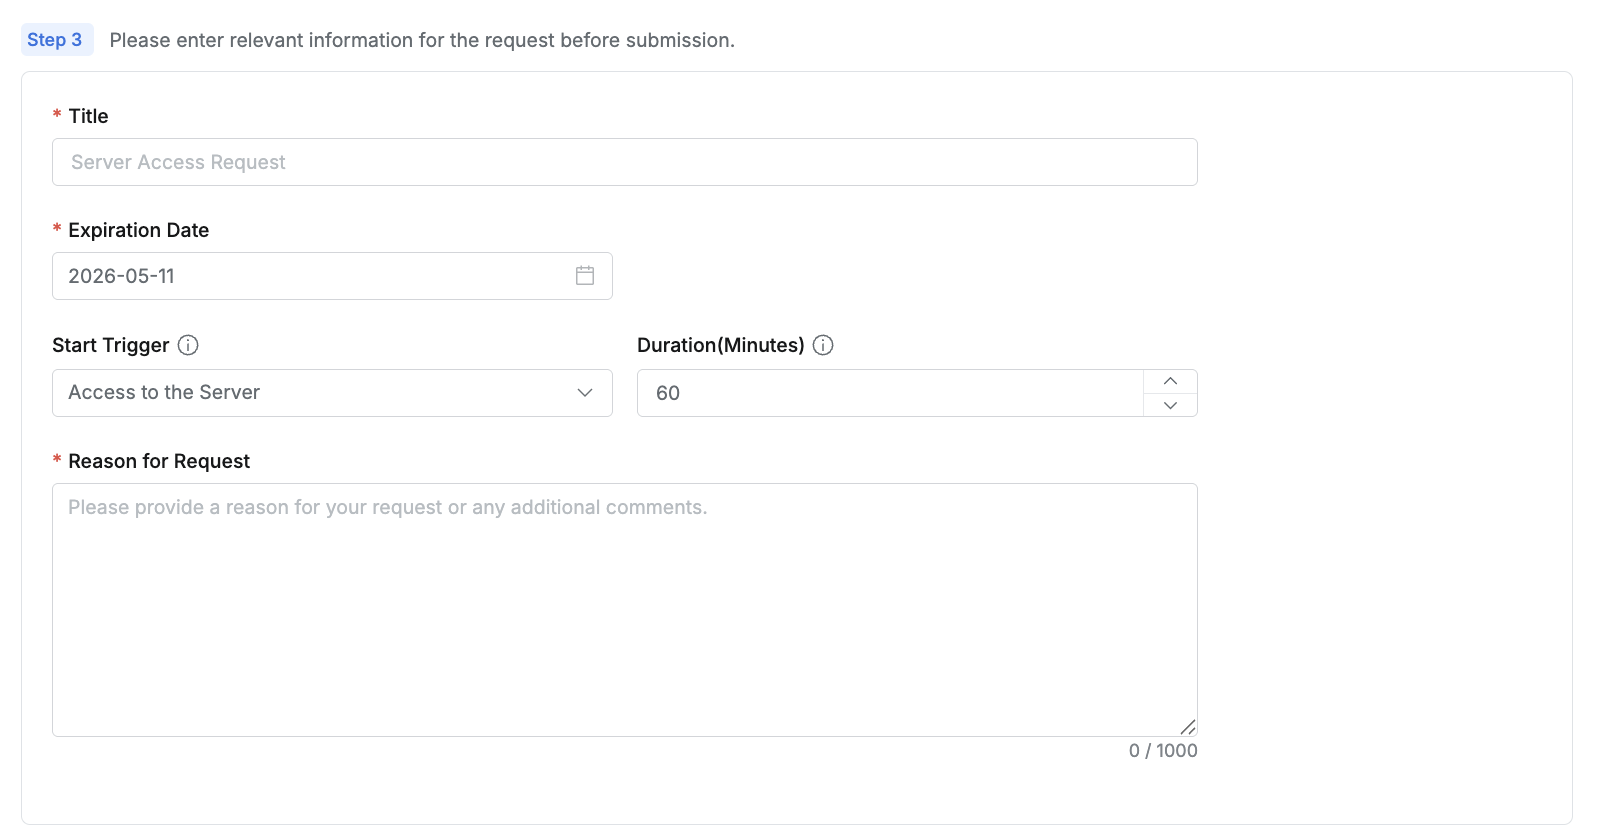This screenshot has height=838, width=1600.
Task: Click the Title field label
Action: click(x=88, y=116)
